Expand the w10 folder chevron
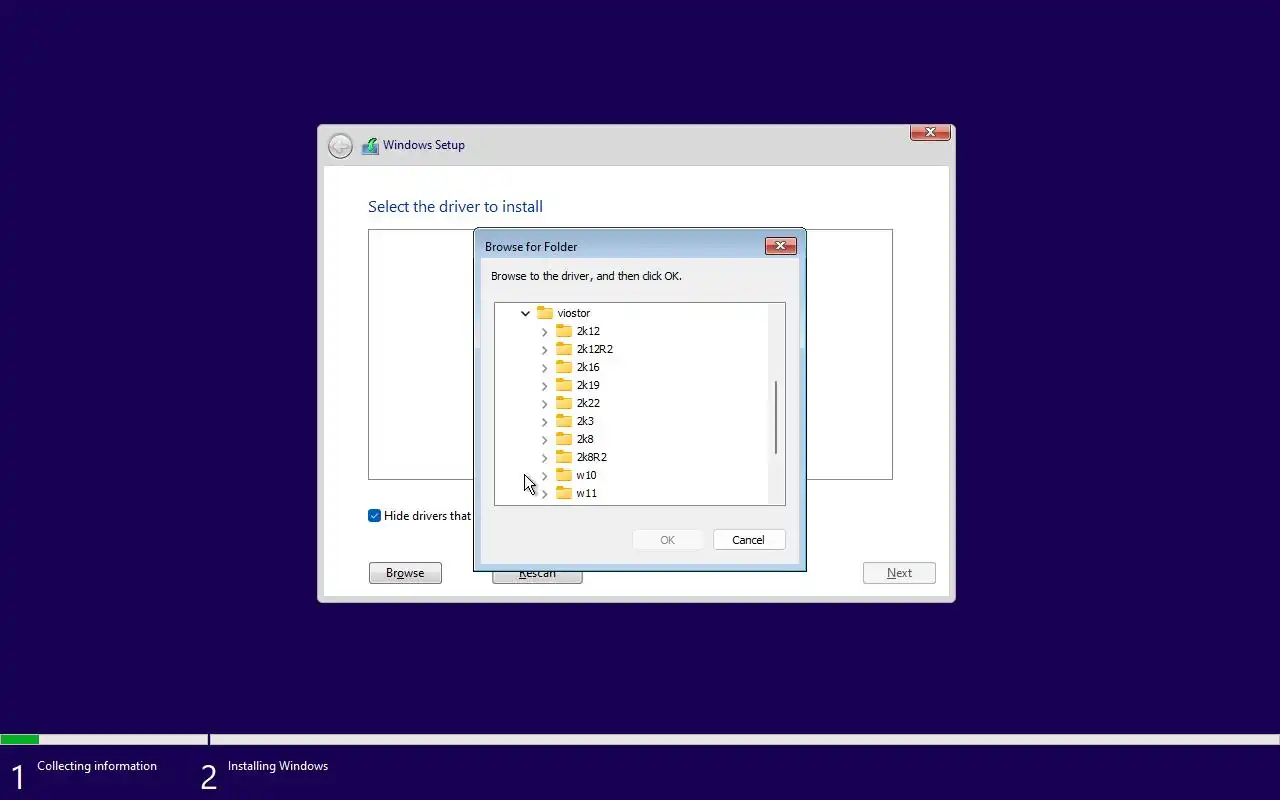Viewport: 1280px width, 800px height. pos(544,475)
